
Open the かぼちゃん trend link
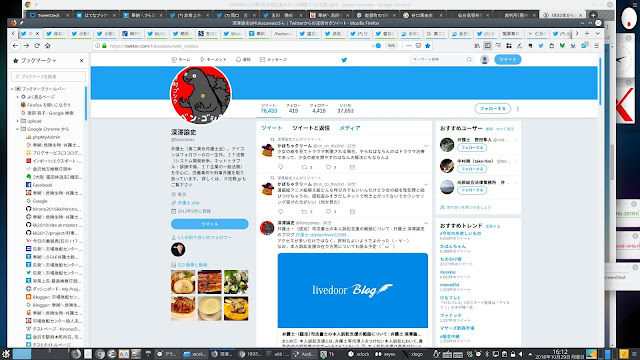(453, 247)
